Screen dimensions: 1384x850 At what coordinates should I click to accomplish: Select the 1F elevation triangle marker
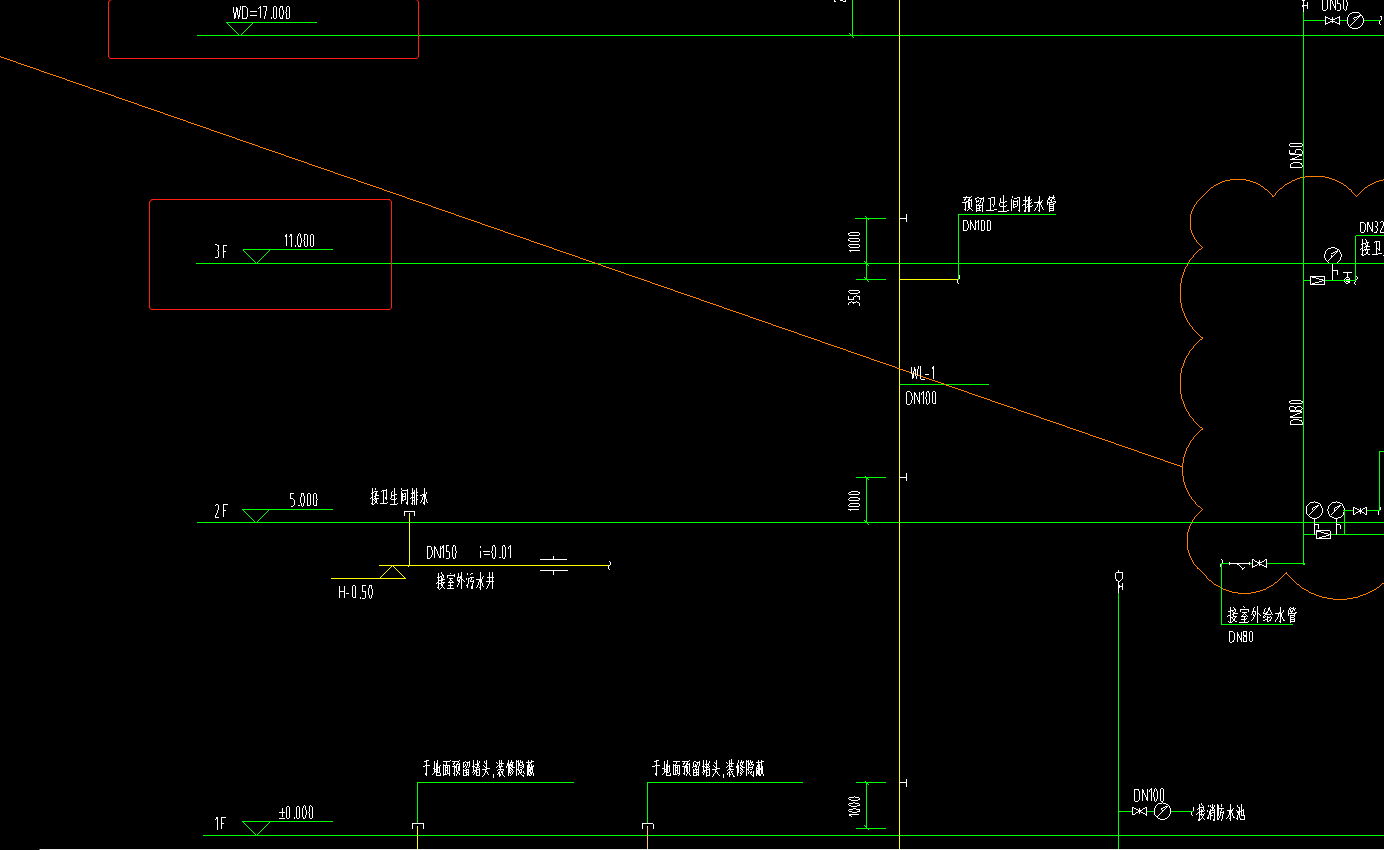click(x=259, y=828)
